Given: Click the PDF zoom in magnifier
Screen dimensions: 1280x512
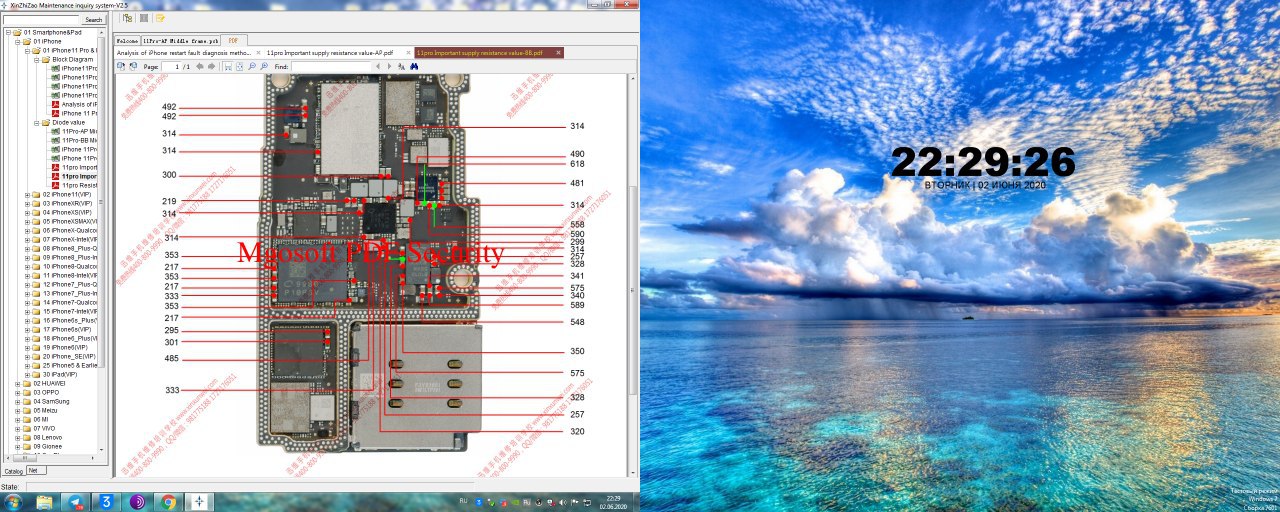Looking at the screenshot, I should point(264,66).
